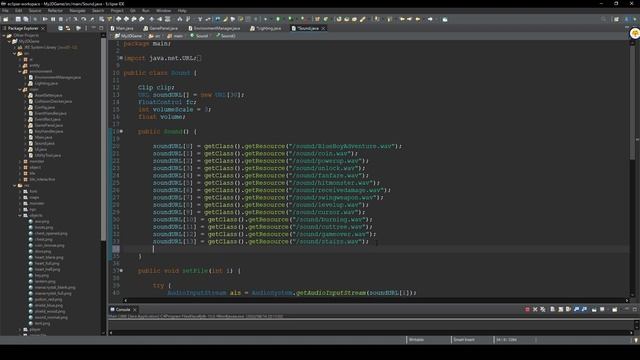Collapse the res folder node
The width and height of the screenshot is (640, 360).
point(15,185)
